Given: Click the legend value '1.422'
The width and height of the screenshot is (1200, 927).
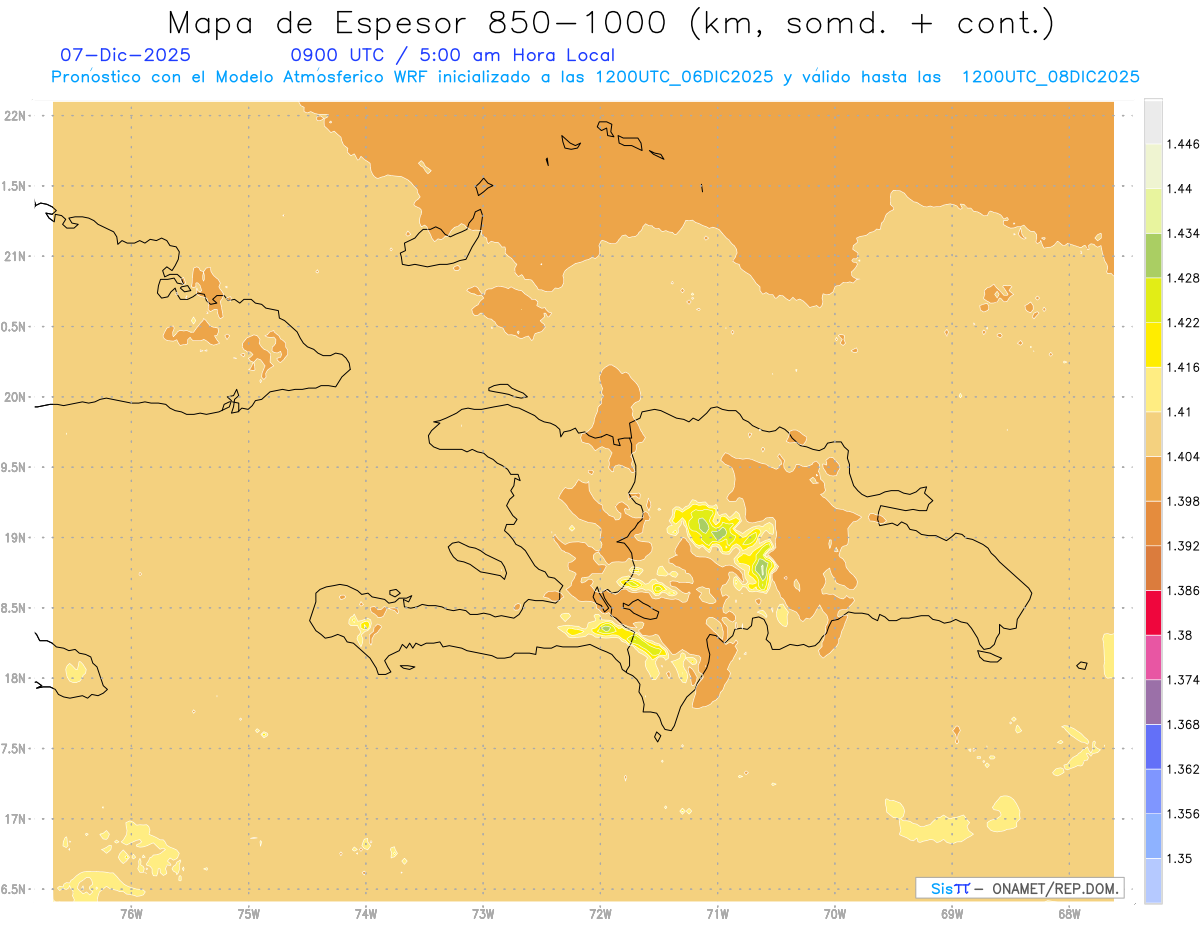Looking at the screenshot, I should tap(1183, 323).
